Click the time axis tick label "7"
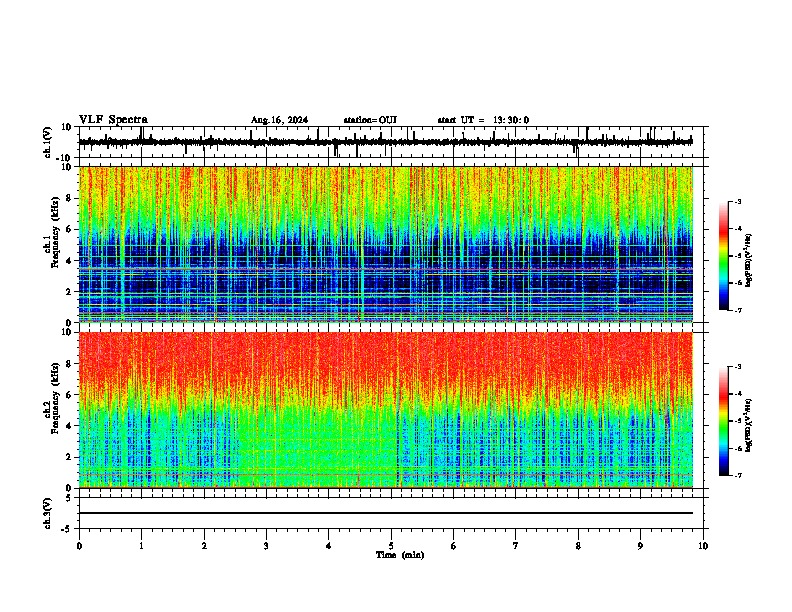This screenshot has height=612, width=792. [x=516, y=546]
